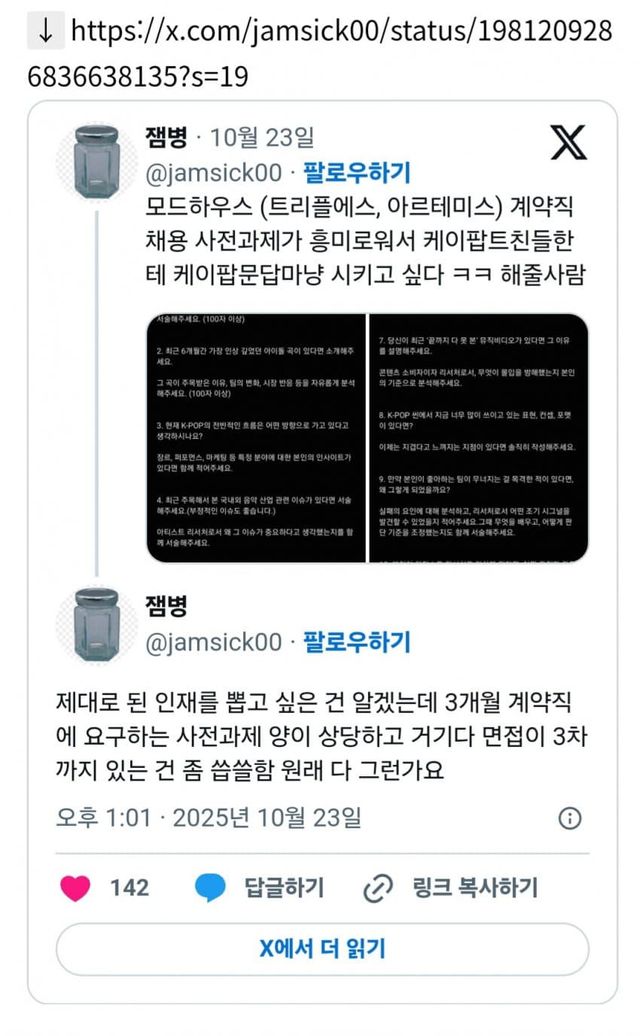Click the 오후 1:01 timestamp

104,818
